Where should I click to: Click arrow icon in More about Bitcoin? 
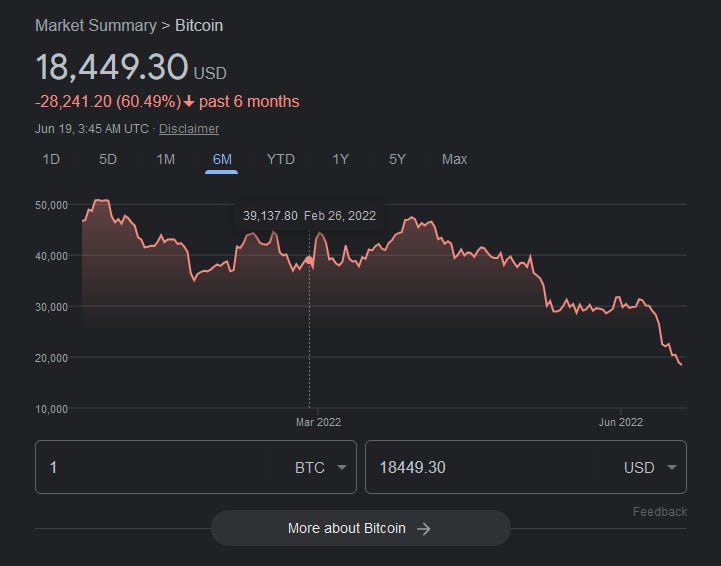(x=423, y=529)
